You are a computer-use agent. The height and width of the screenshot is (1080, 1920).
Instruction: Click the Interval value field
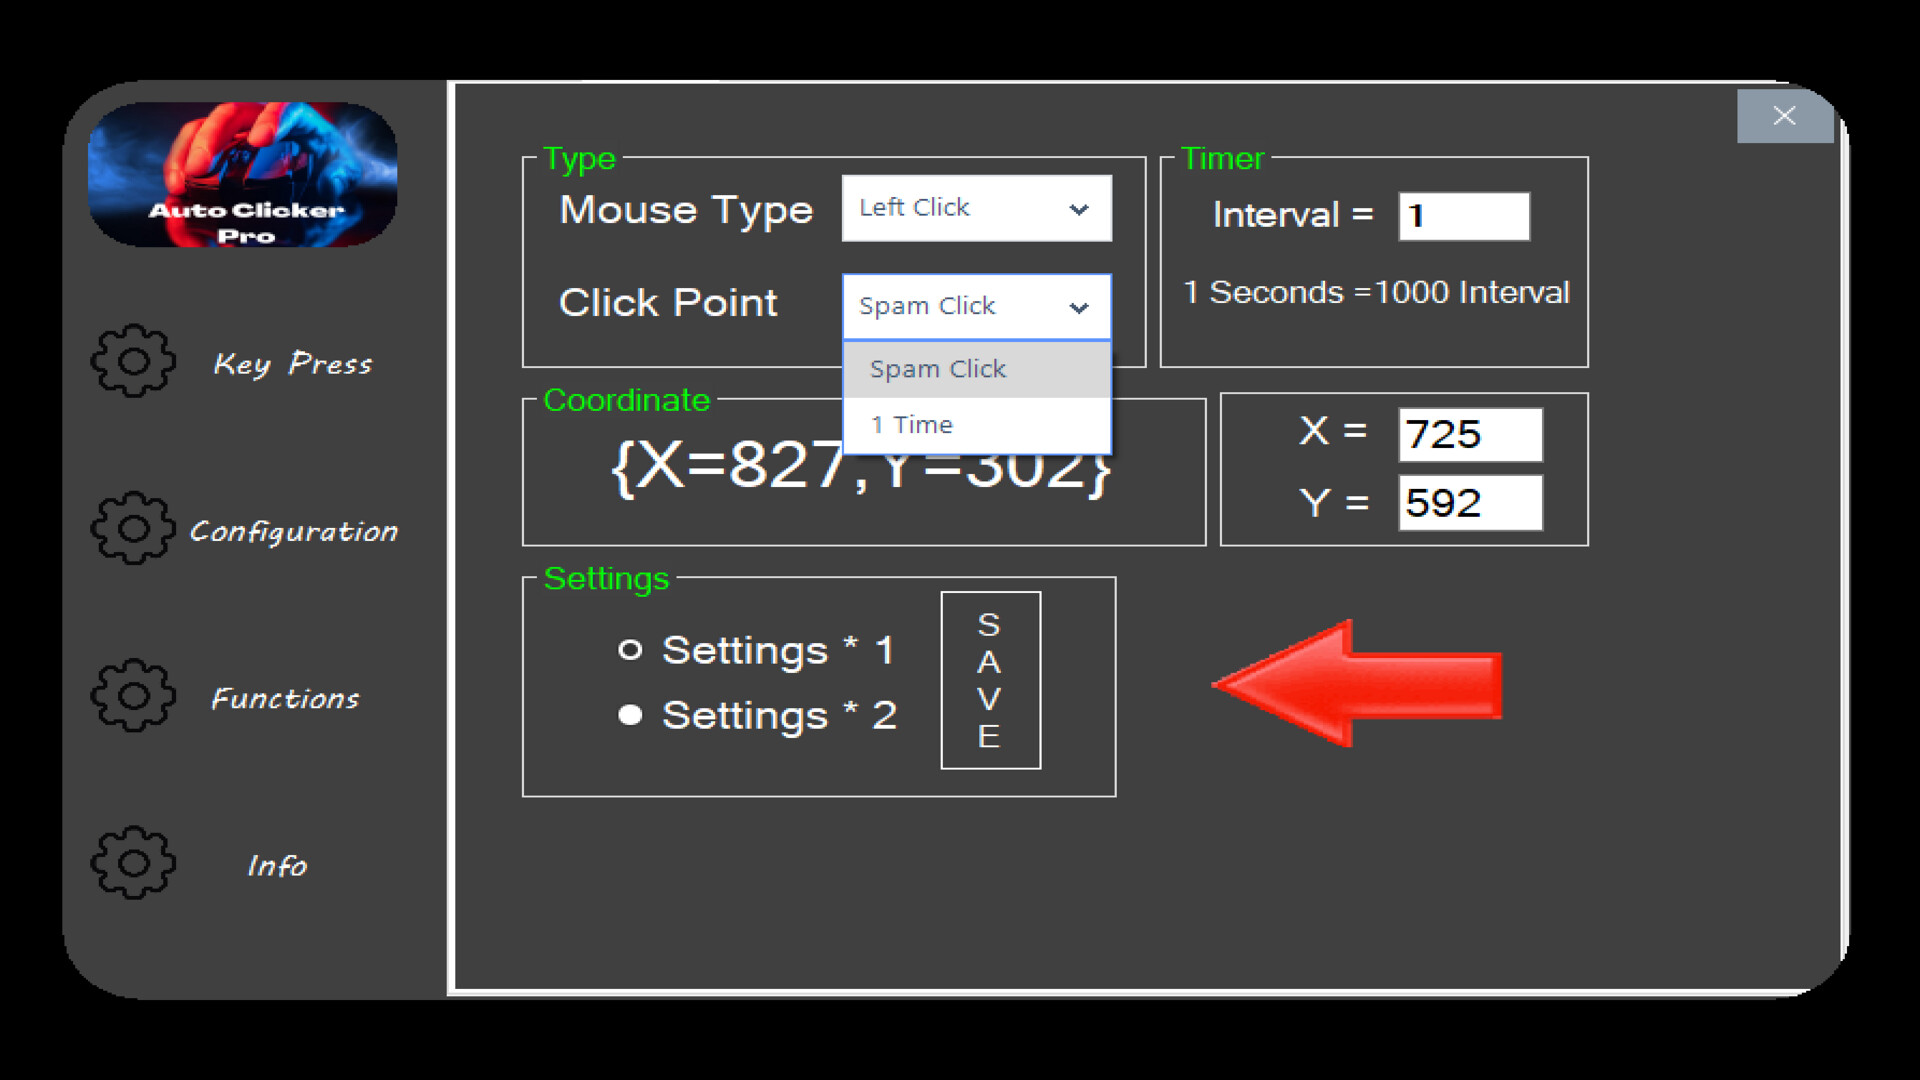(x=1463, y=215)
